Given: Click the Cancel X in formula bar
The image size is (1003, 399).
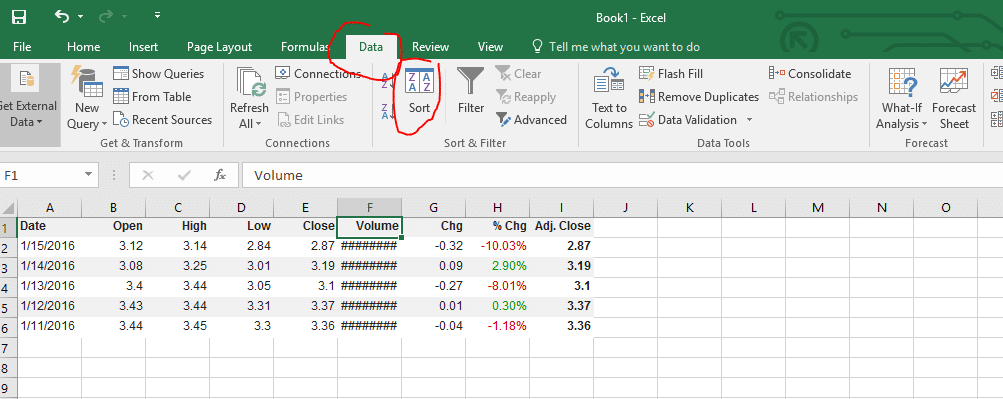Looking at the screenshot, I should tap(148, 175).
